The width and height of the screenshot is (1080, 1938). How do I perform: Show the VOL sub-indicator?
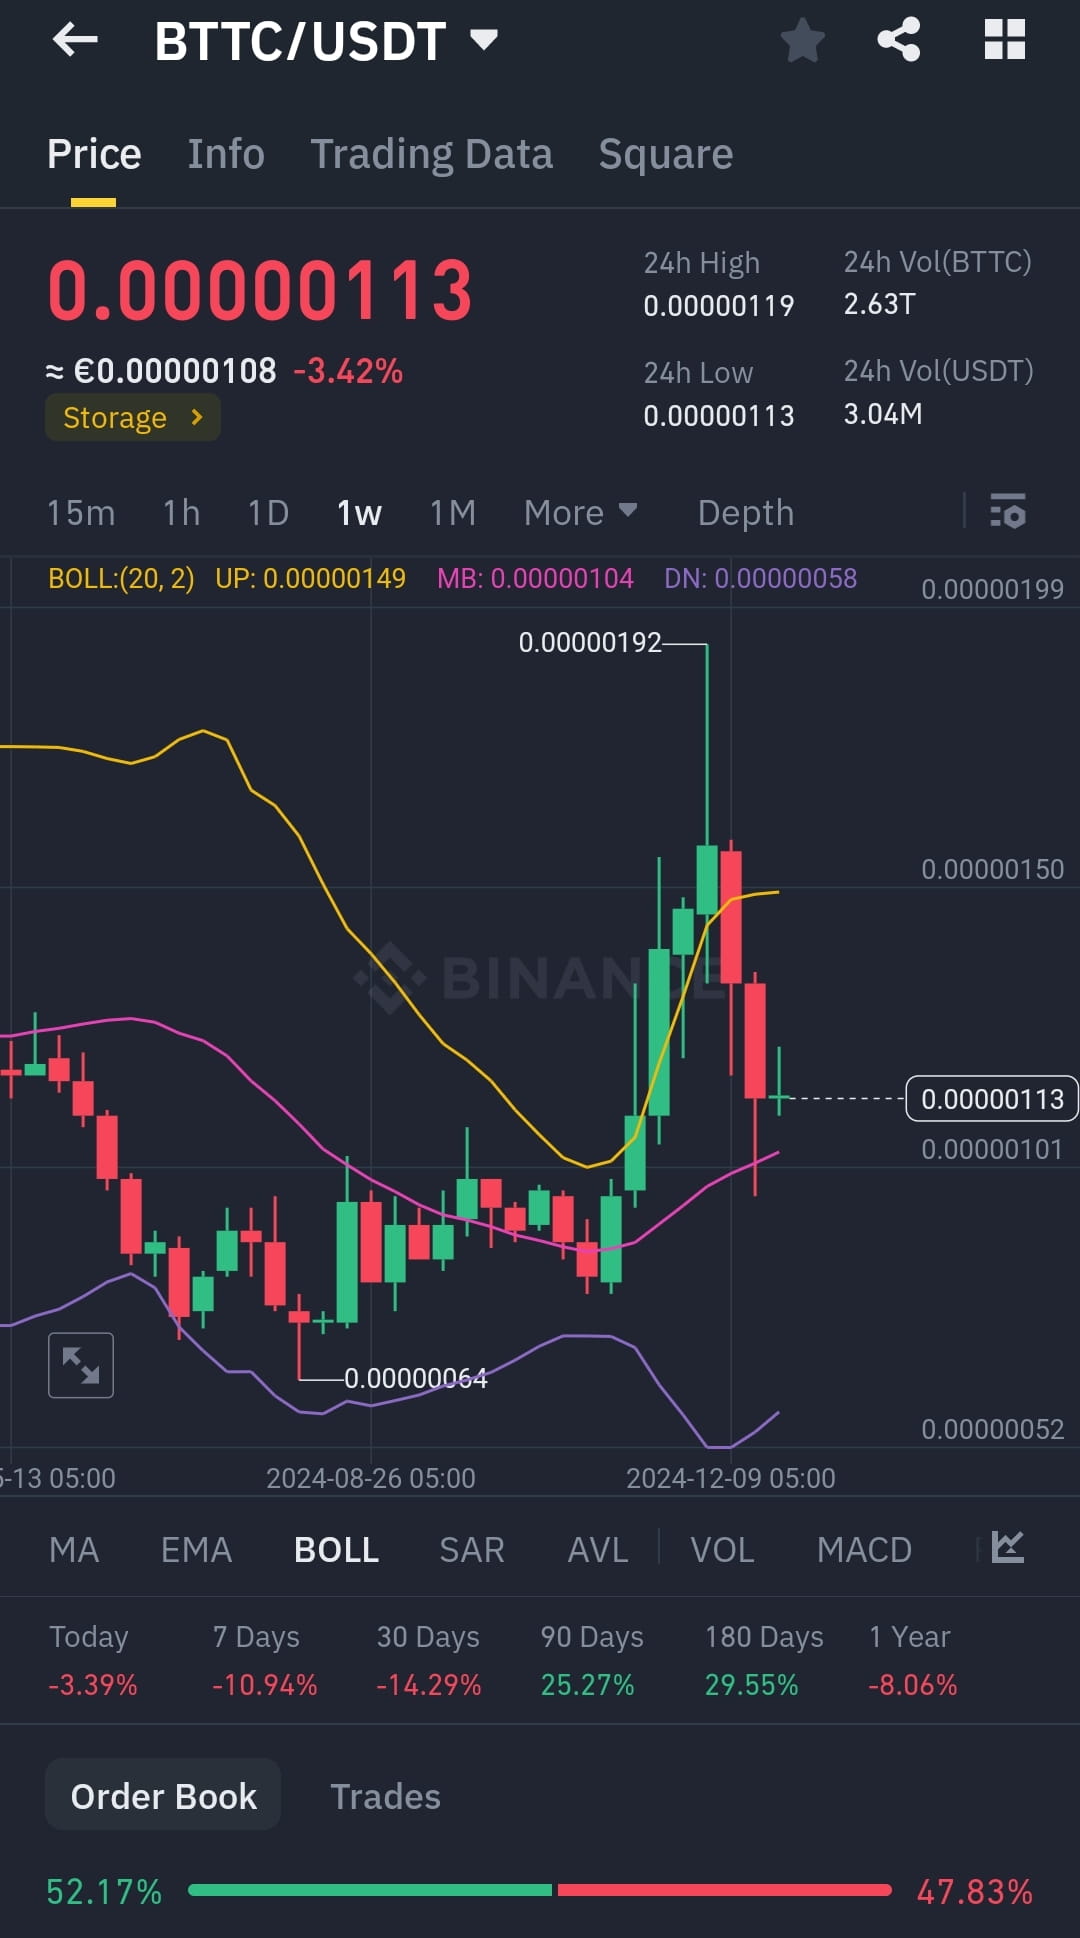click(722, 1550)
